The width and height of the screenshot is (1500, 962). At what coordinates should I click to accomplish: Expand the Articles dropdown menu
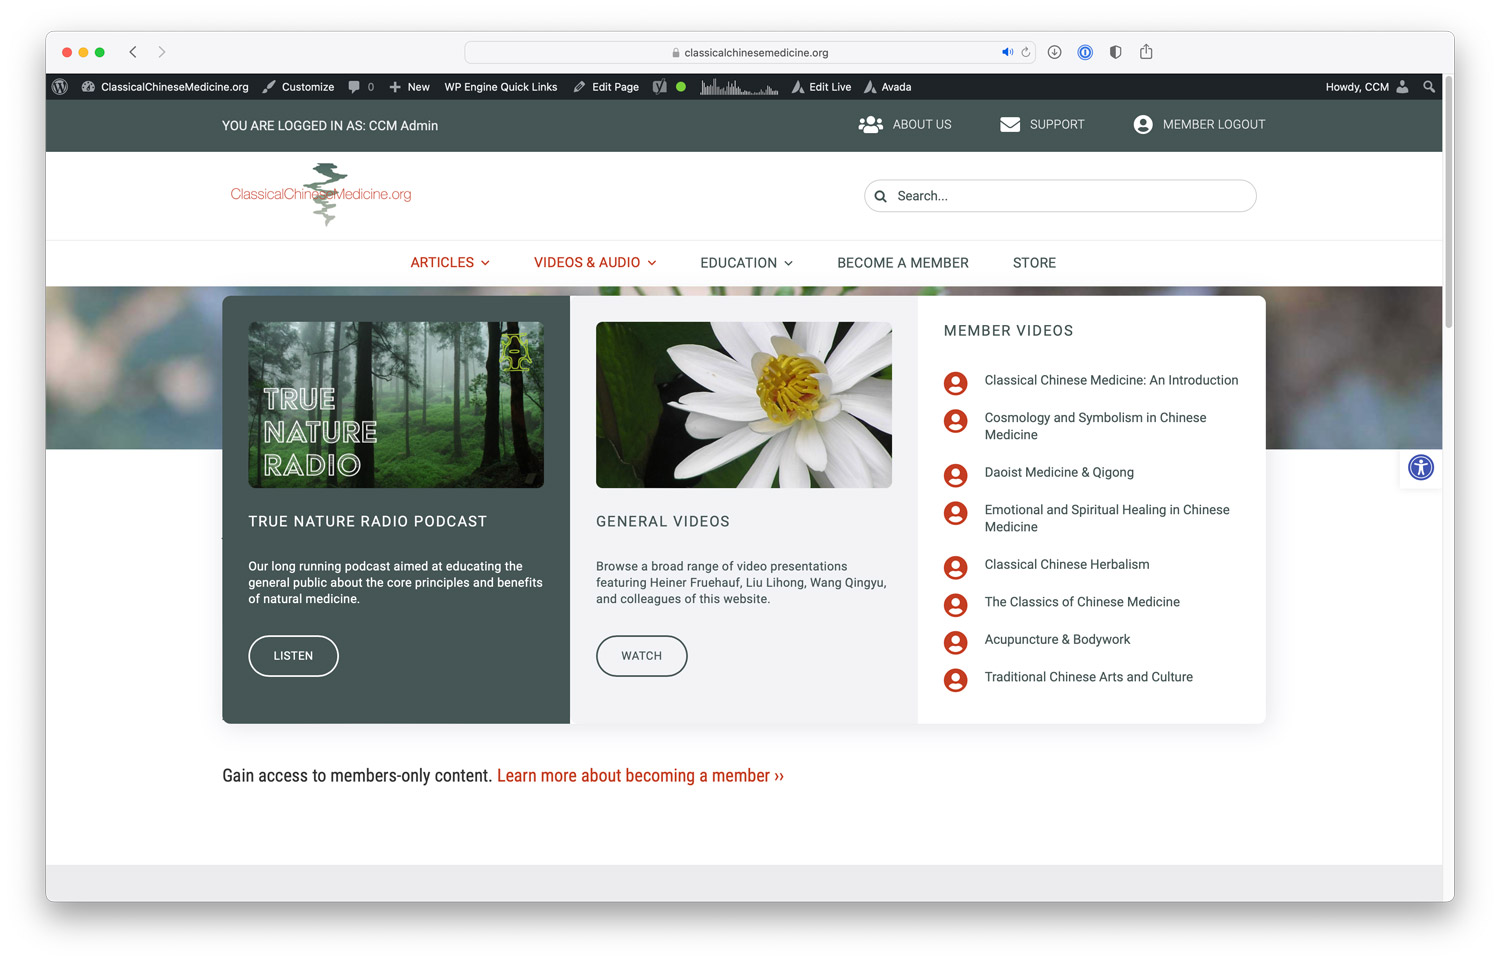click(450, 263)
